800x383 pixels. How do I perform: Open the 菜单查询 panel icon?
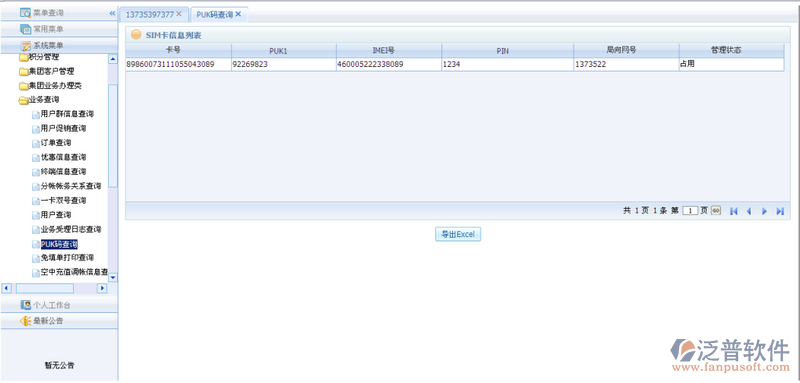coord(25,13)
